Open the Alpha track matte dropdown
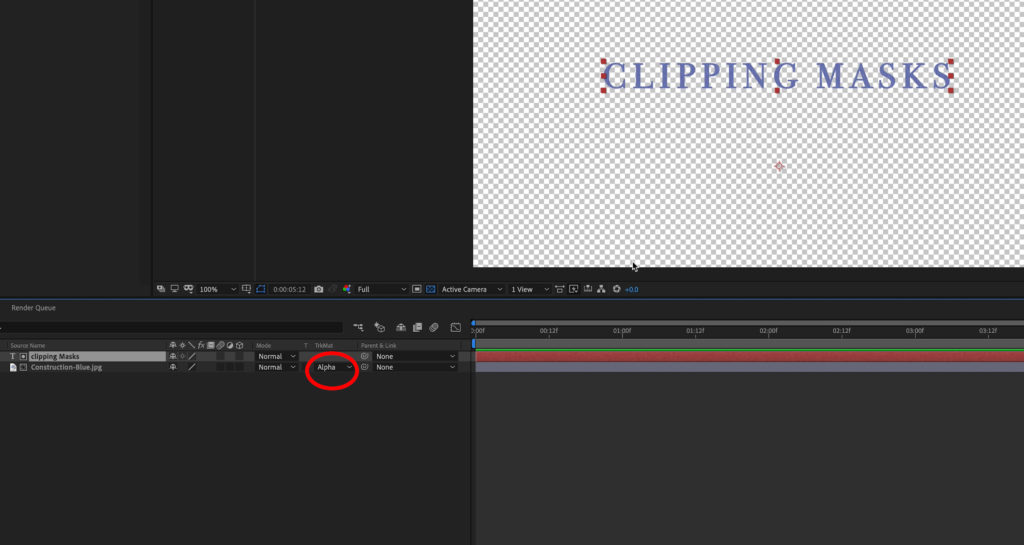Screen dimensions: 1024x545 [334, 367]
